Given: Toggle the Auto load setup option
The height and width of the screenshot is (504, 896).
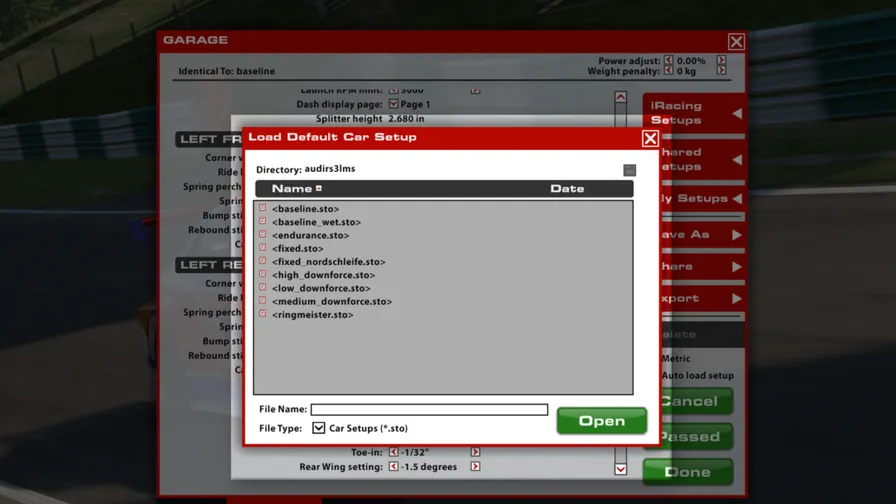Looking at the screenshot, I should [698, 375].
